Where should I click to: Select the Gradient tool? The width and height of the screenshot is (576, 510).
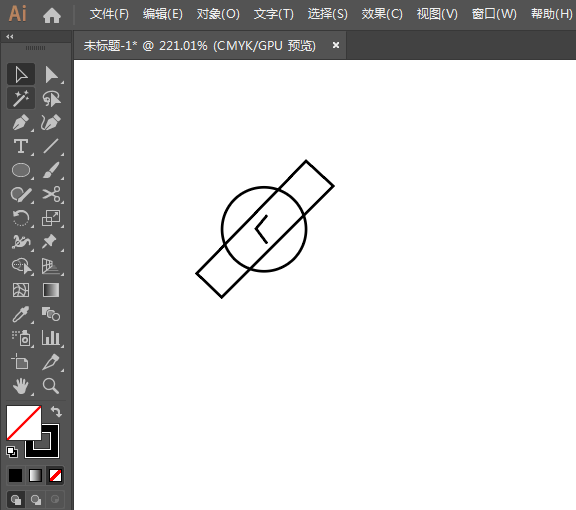click(x=51, y=290)
